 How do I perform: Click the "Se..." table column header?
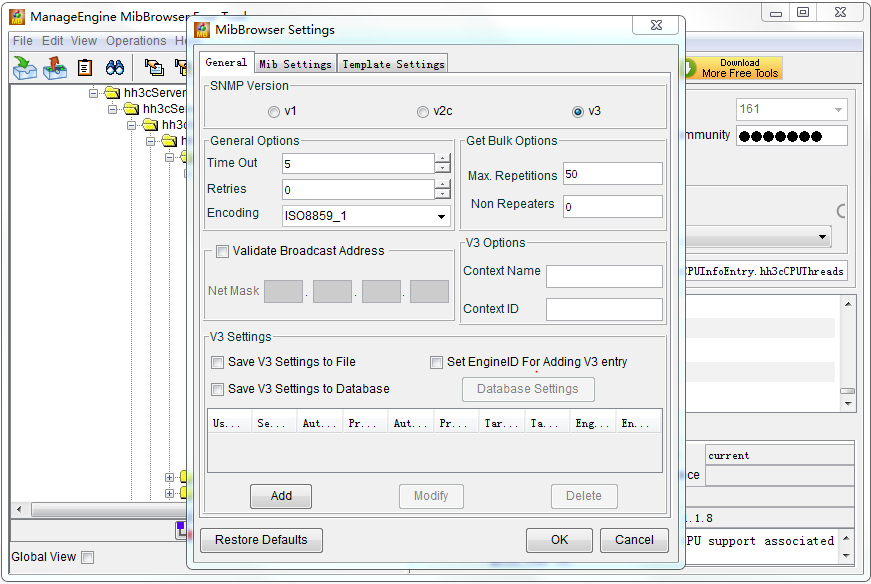point(274,424)
